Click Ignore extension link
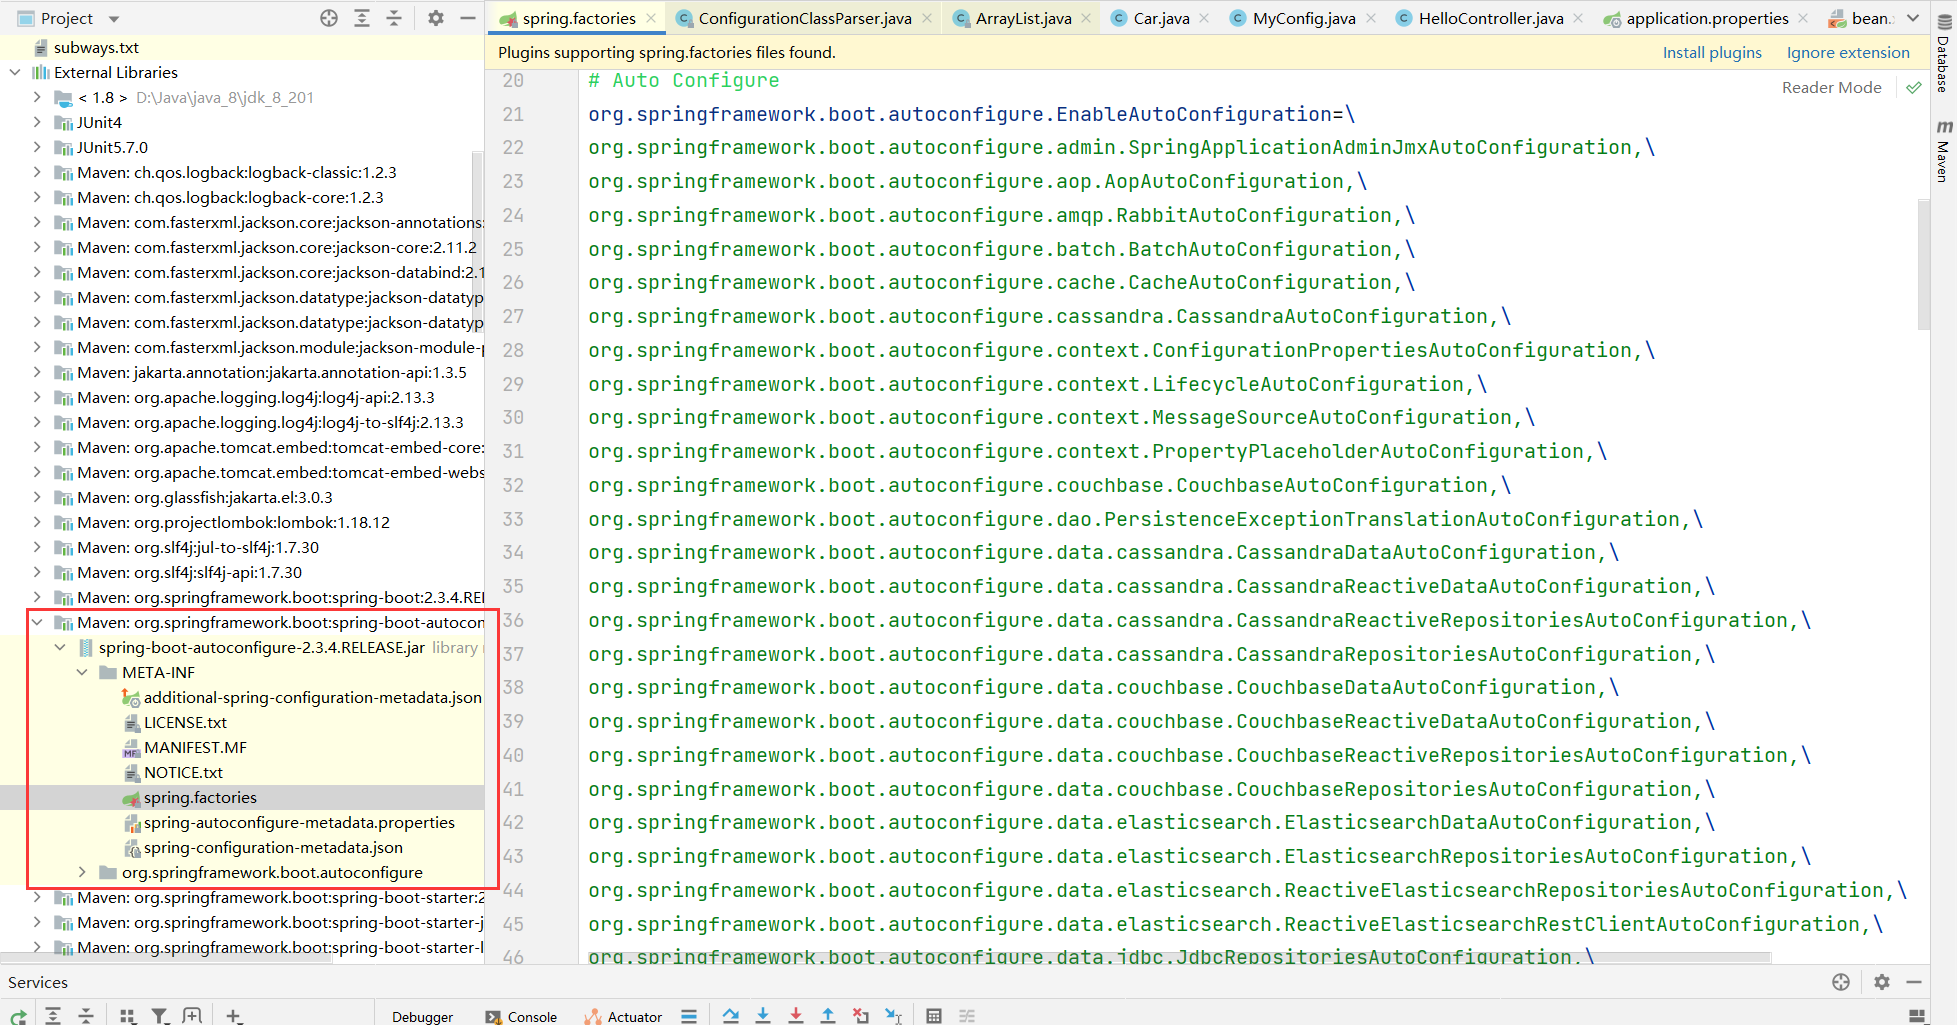The image size is (1957, 1025). pos(1848,53)
